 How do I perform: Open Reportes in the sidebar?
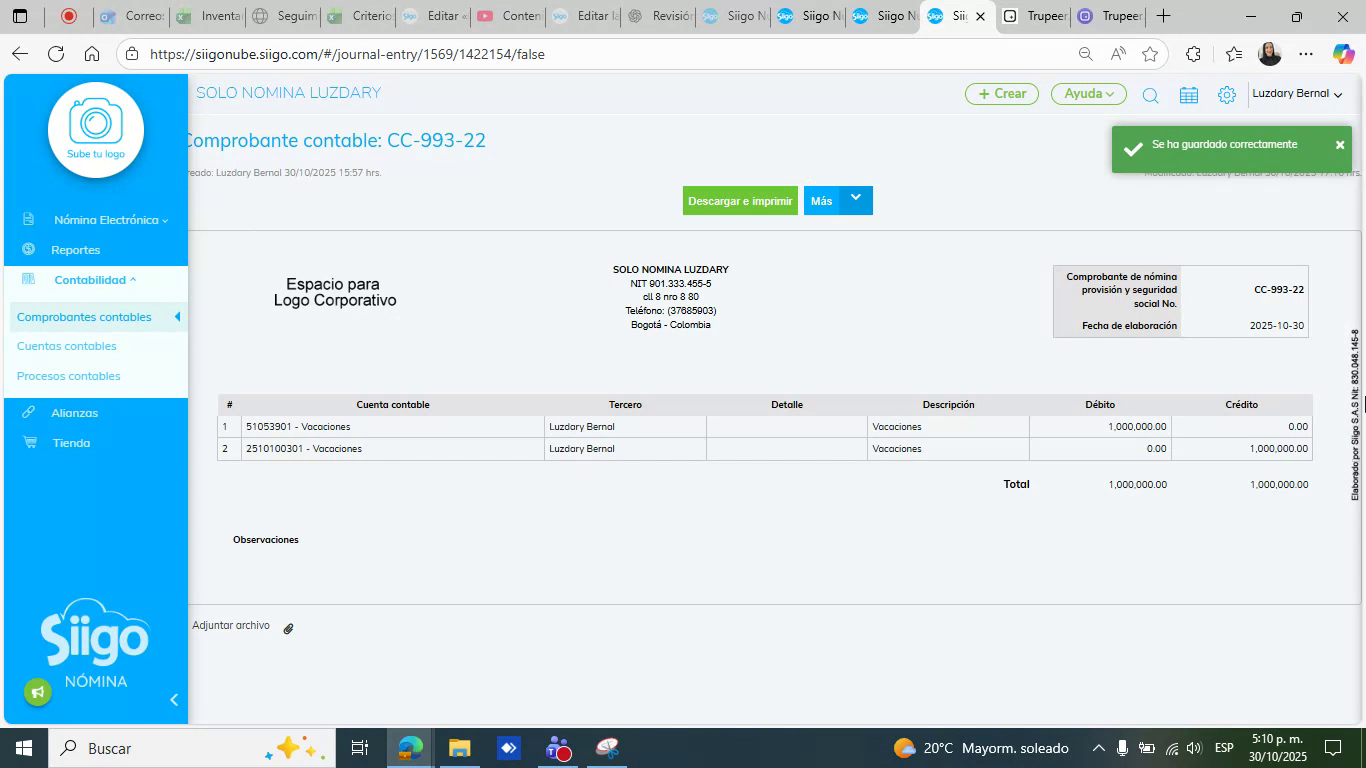pyautogui.click(x=76, y=250)
